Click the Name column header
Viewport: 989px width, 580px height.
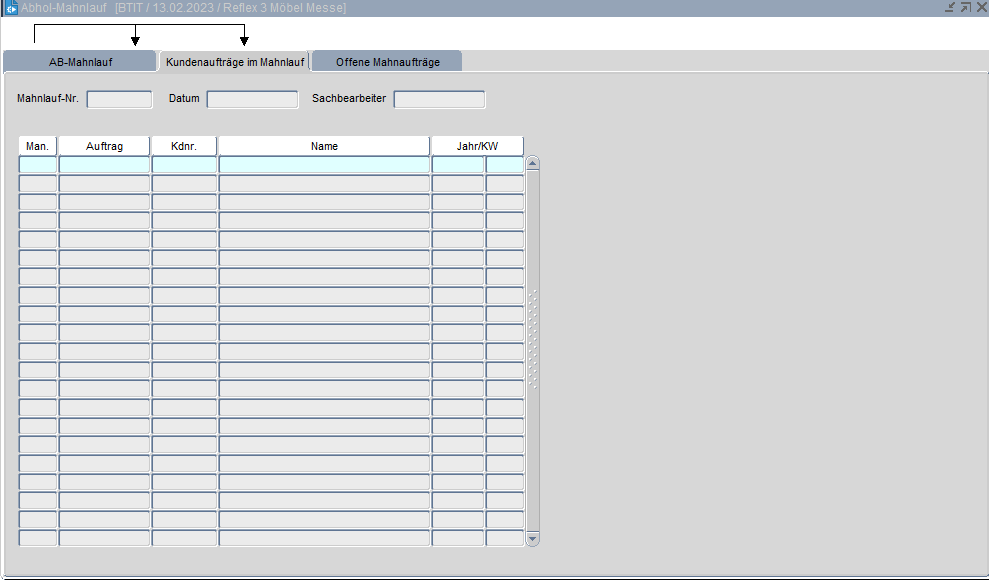(324, 146)
